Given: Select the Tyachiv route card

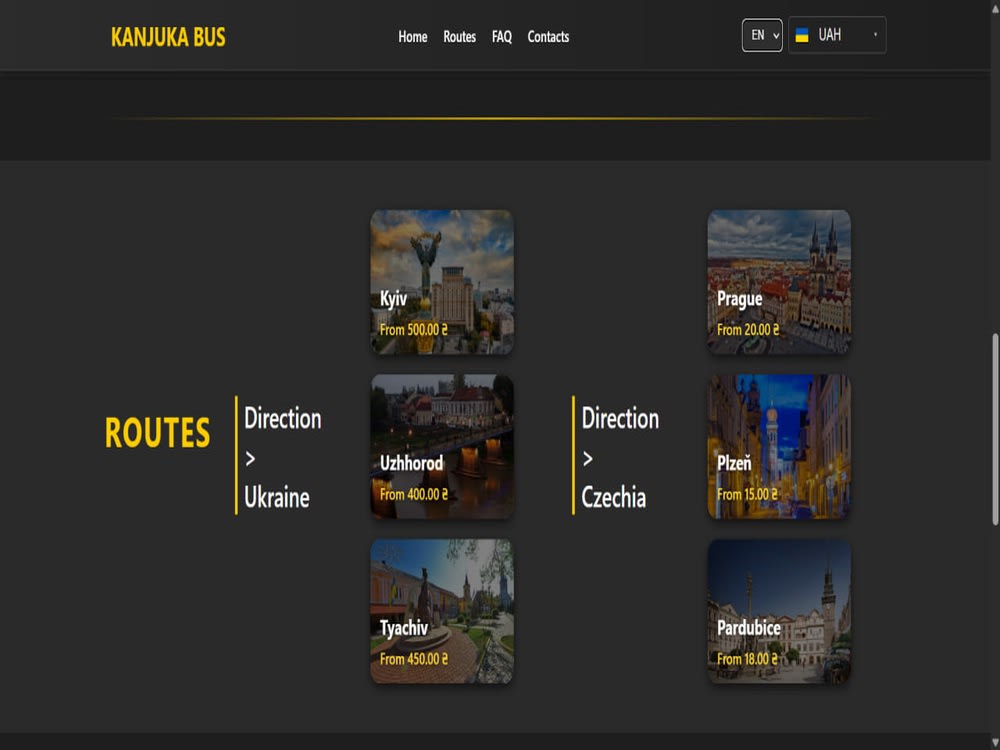Looking at the screenshot, I should (x=442, y=611).
